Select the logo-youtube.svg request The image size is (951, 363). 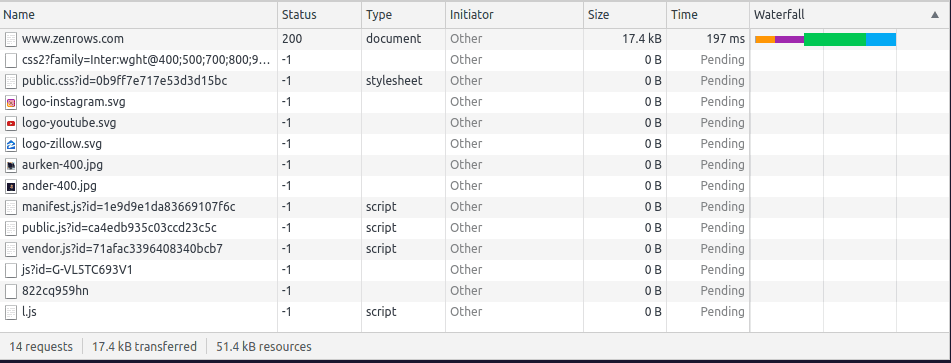69,122
